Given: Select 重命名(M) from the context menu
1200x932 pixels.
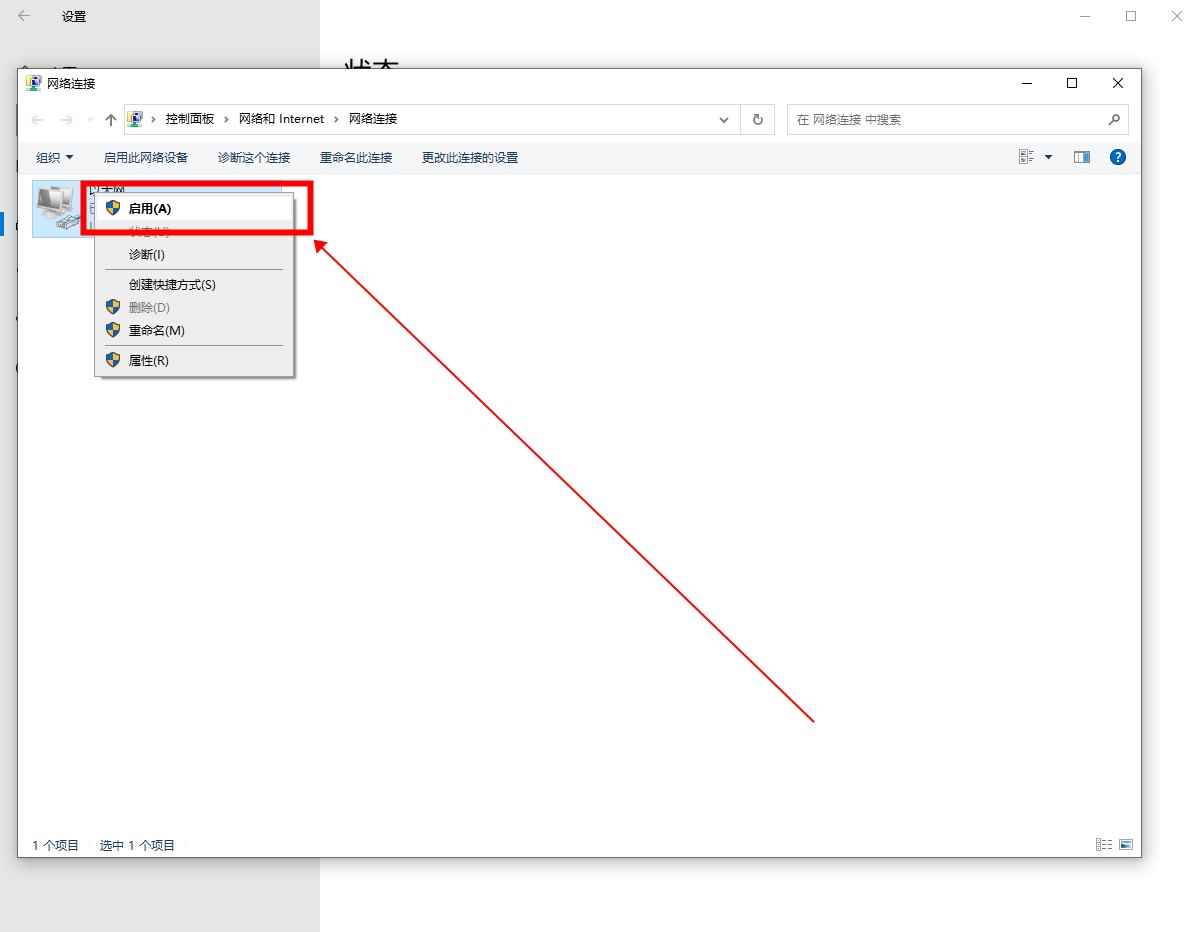Looking at the screenshot, I should point(156,330).
